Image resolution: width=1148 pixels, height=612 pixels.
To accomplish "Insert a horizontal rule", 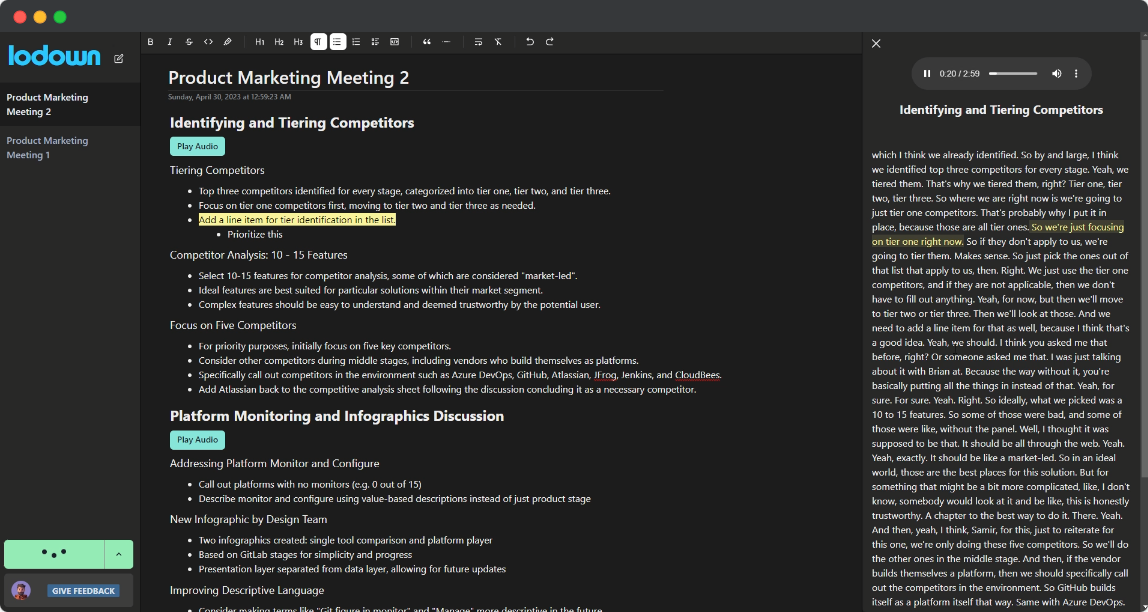I will [x=446, y=42].
